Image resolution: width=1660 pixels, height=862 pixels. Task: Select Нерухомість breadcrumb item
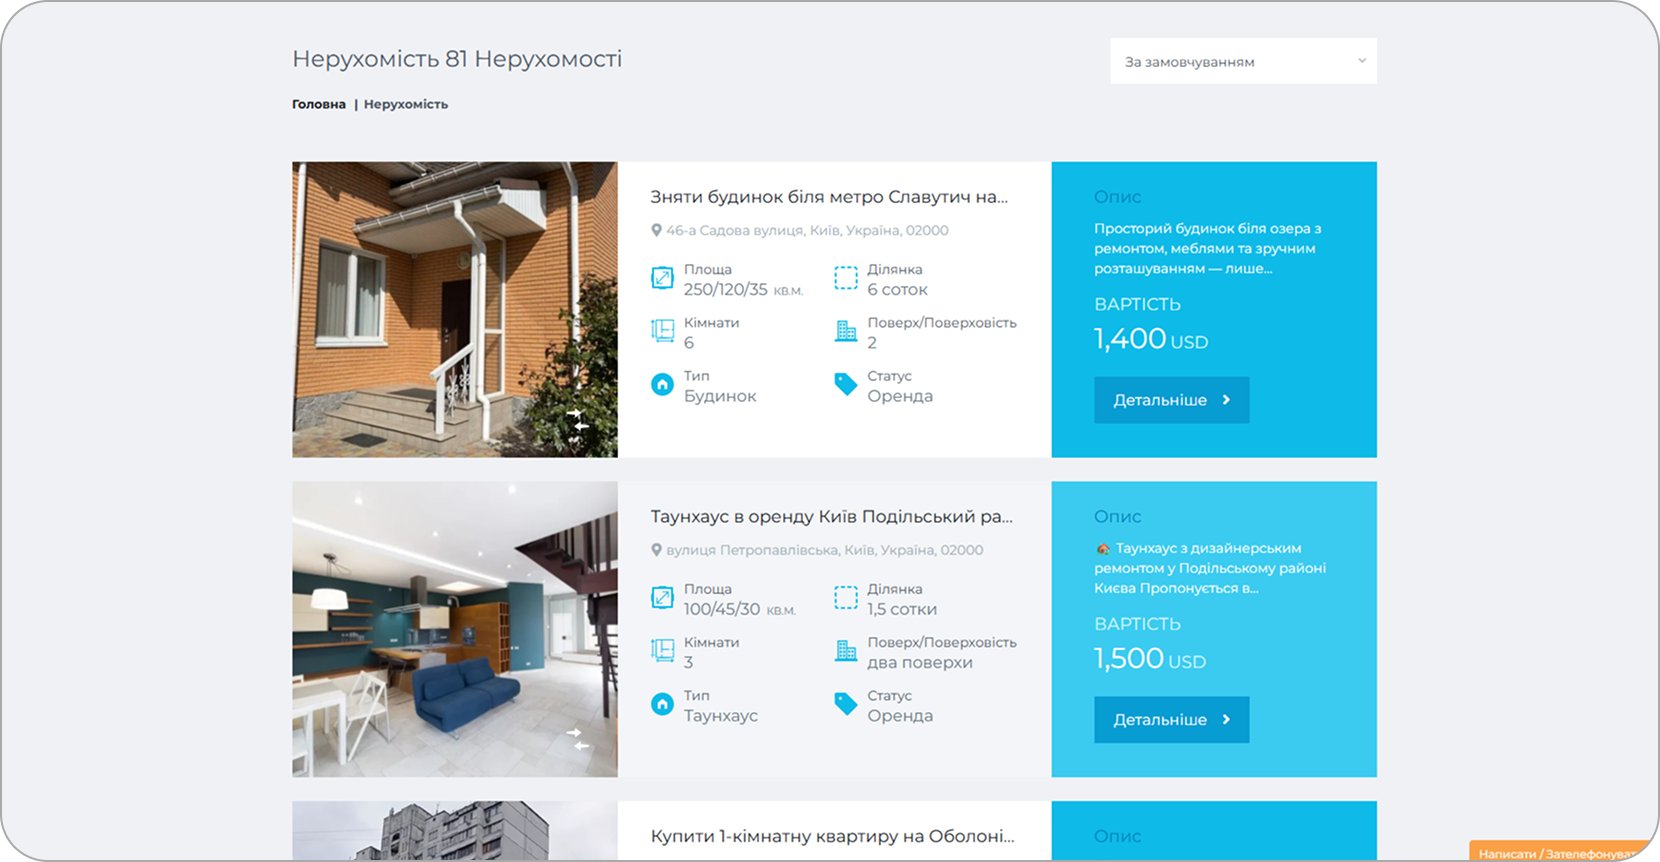[x=405, y=104]
